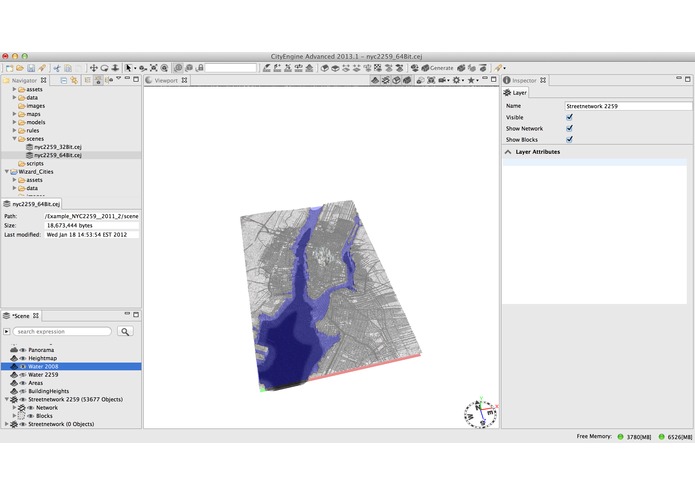Click the compass navigation gizmo in viewport

[480, 412]
